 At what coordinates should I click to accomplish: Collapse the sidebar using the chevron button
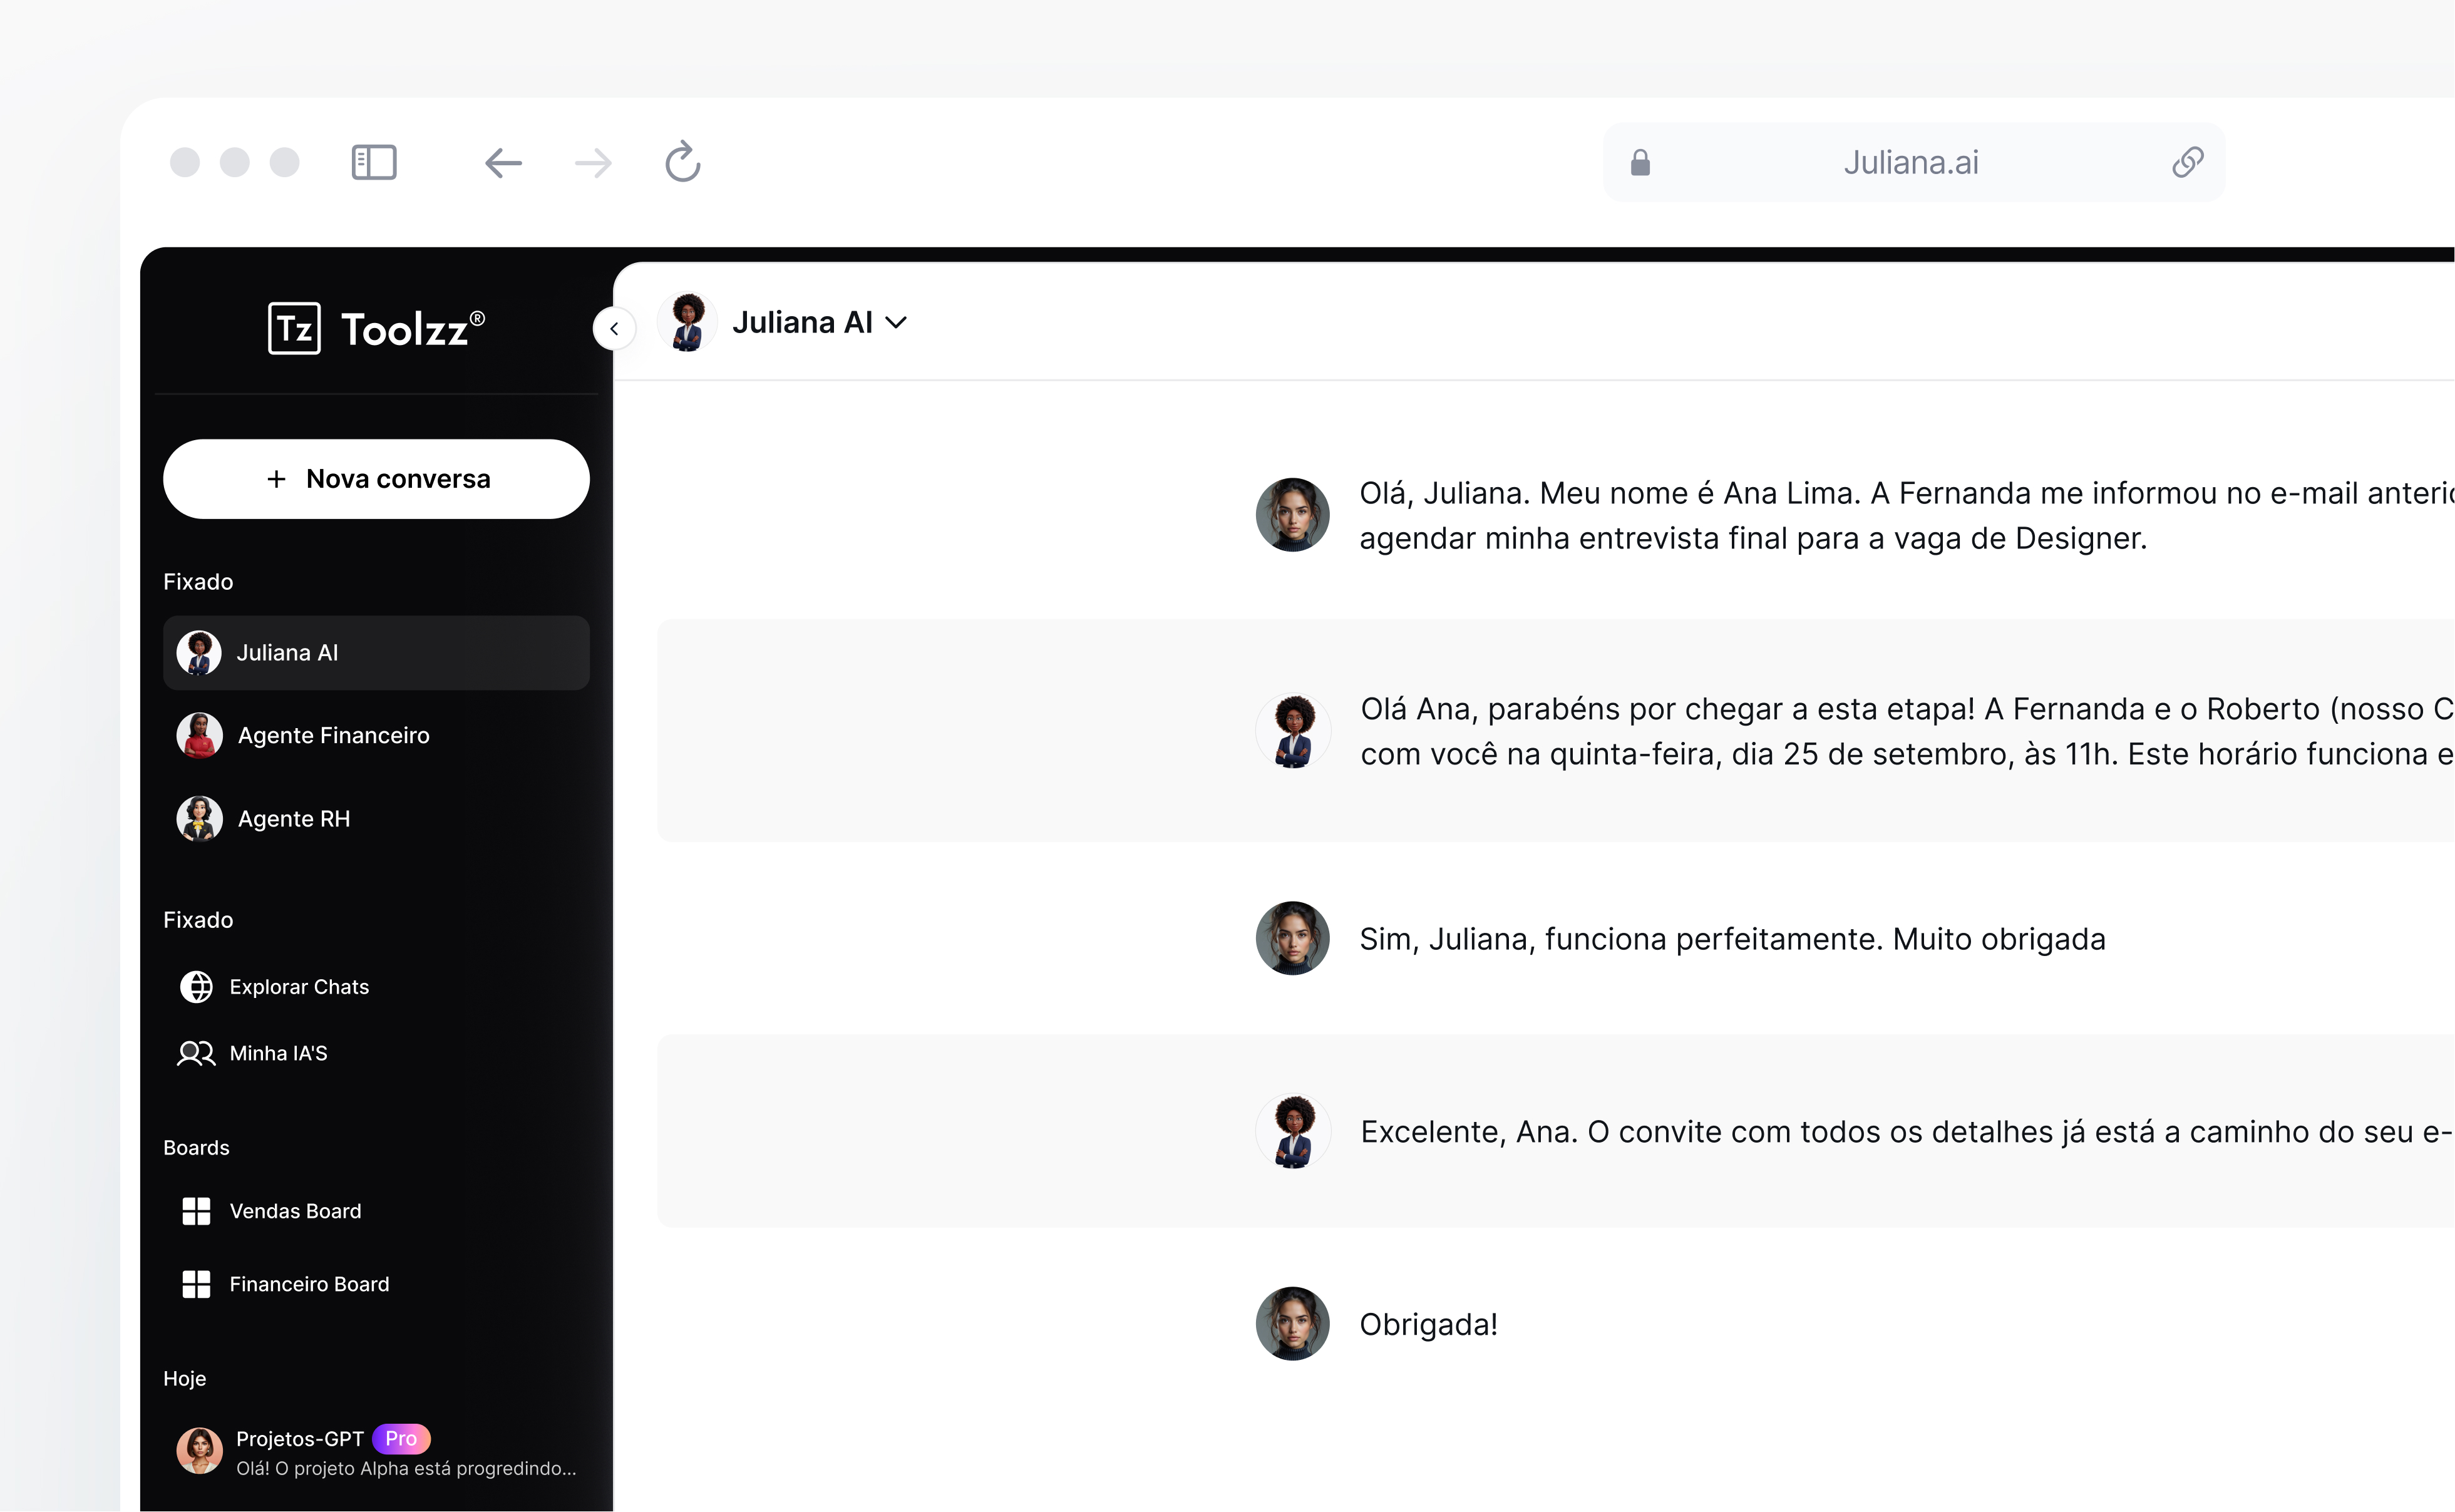[615, 328]
